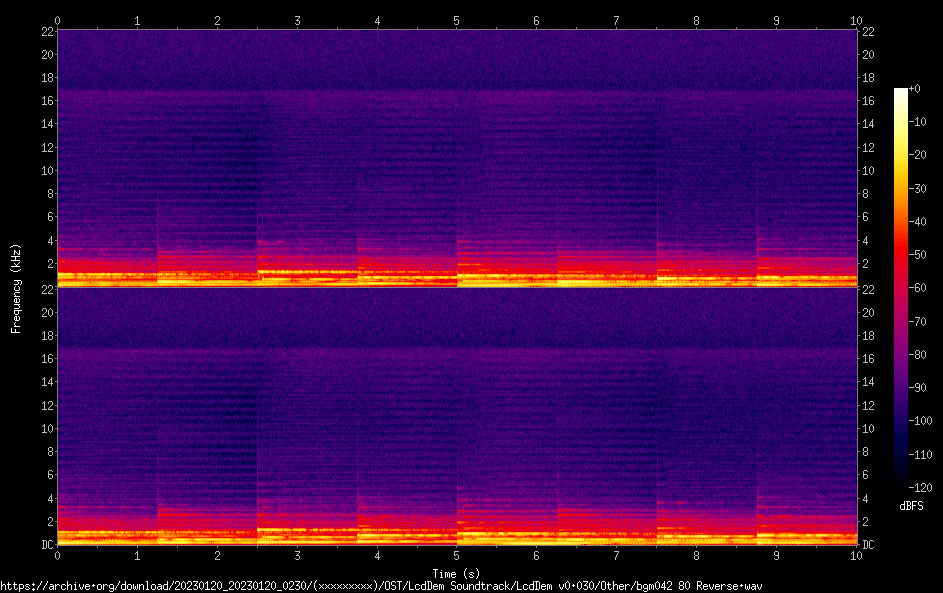This screenshot has width=943, height=593.
Task: Click the -120 label at color scale bottom
Action: [917, 488]
